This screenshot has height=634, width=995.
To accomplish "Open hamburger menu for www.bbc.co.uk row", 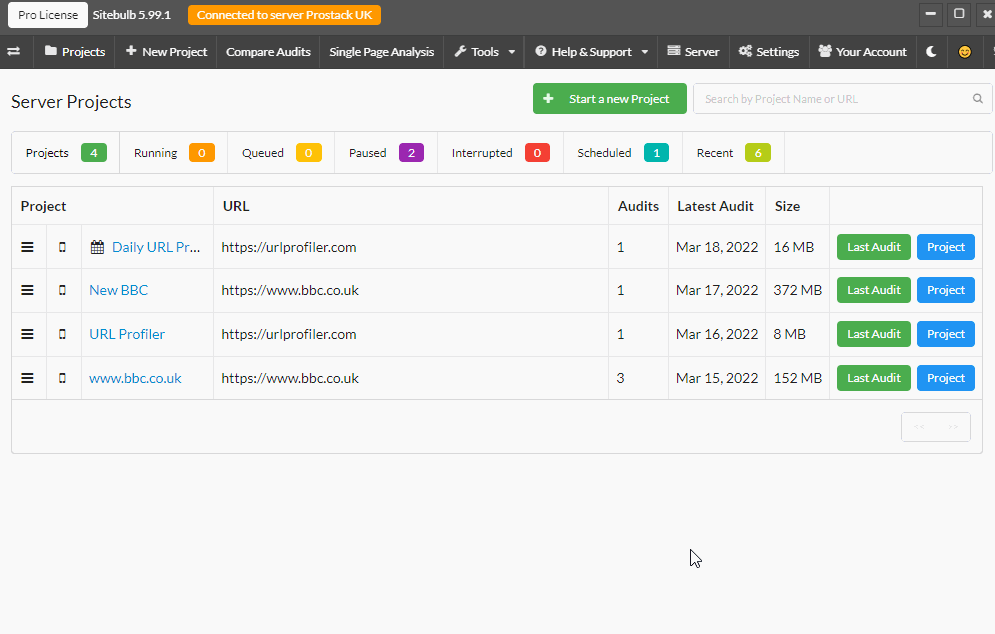I will [x=27, y=378].
